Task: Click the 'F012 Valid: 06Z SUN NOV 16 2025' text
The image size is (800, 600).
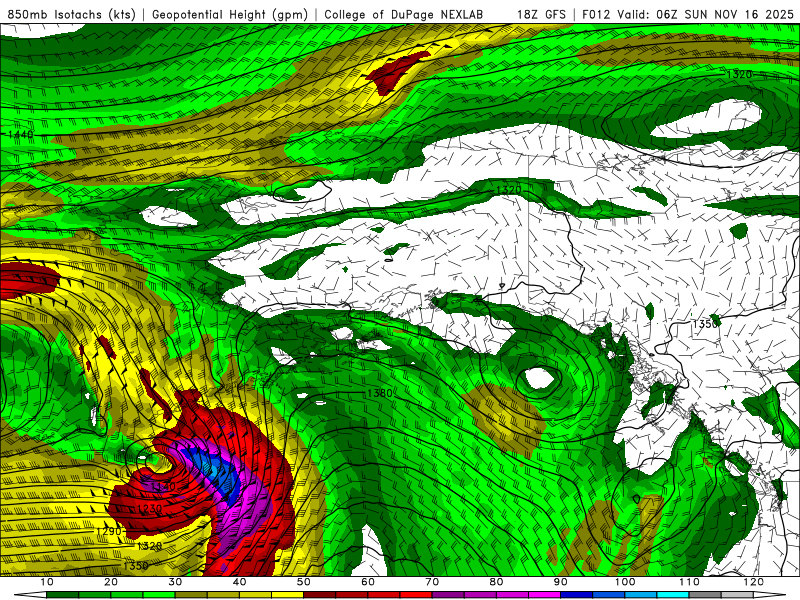Action: point(688,14)
